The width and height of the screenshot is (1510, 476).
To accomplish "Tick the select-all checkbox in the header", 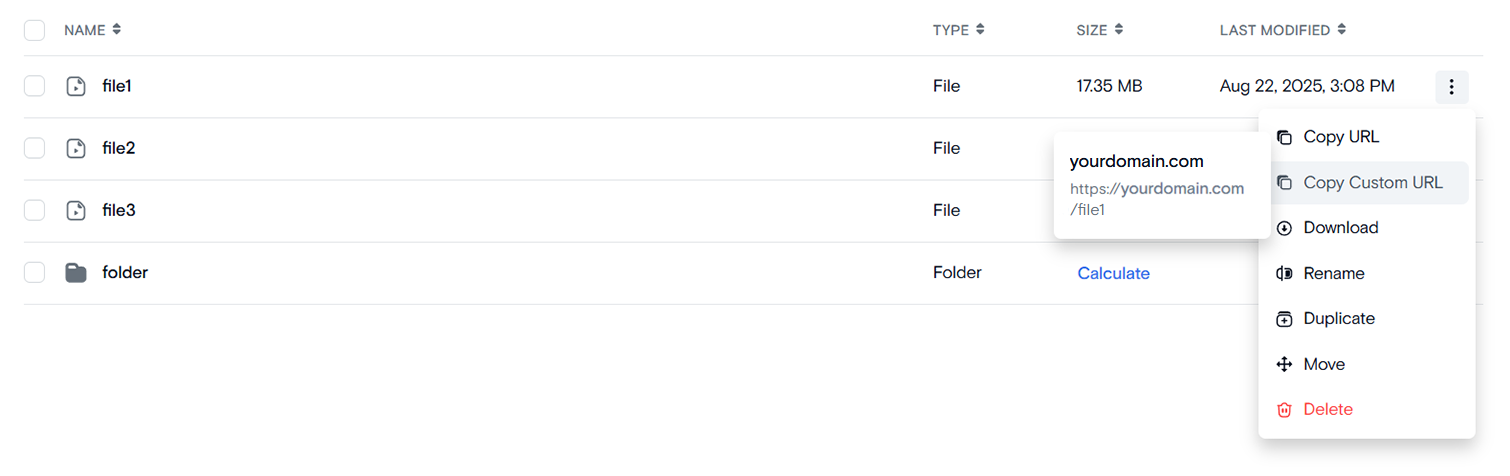I will pyautogui.click(x=35, y=31).
